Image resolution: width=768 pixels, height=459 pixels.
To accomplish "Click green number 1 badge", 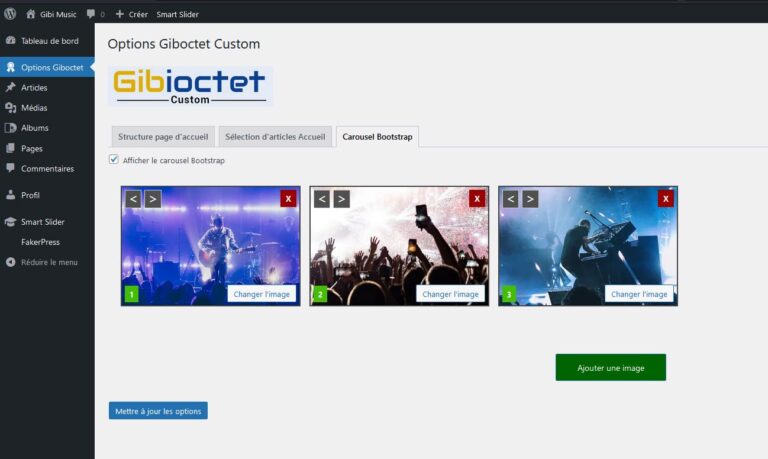I will pyautogui.click(x=131, y=294).
